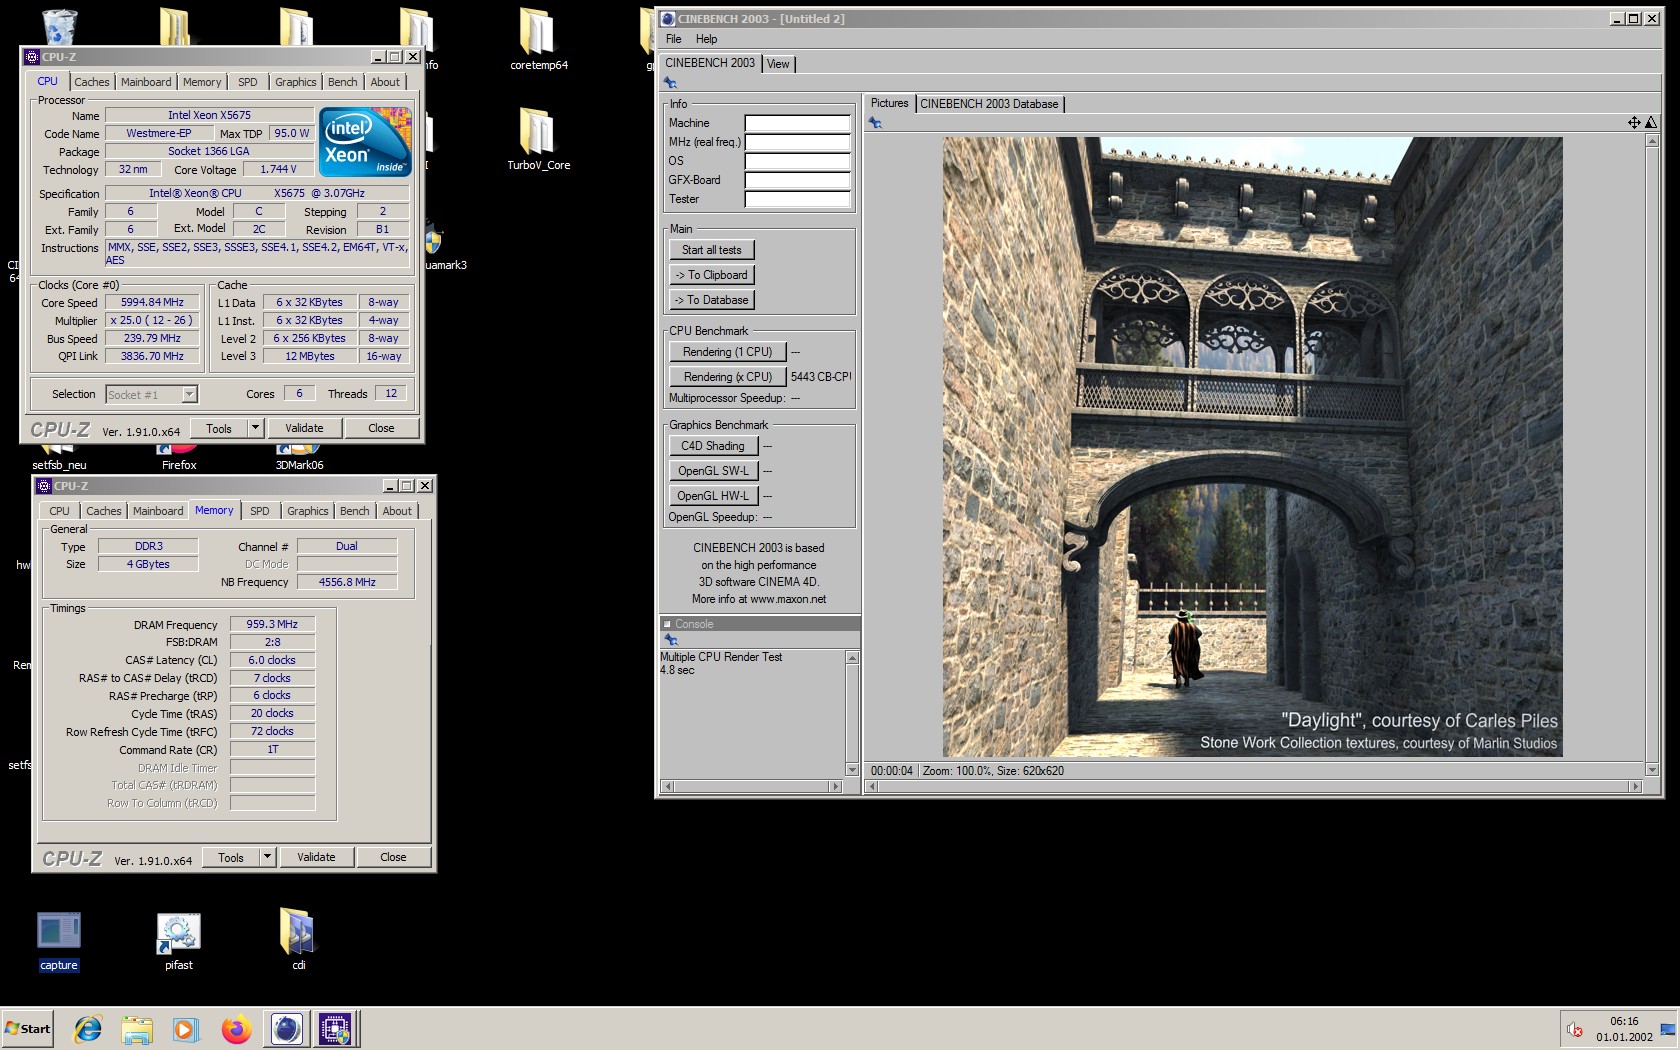
Task: Launch the pifast shortcut icon
Action: (x=179, y=940)
